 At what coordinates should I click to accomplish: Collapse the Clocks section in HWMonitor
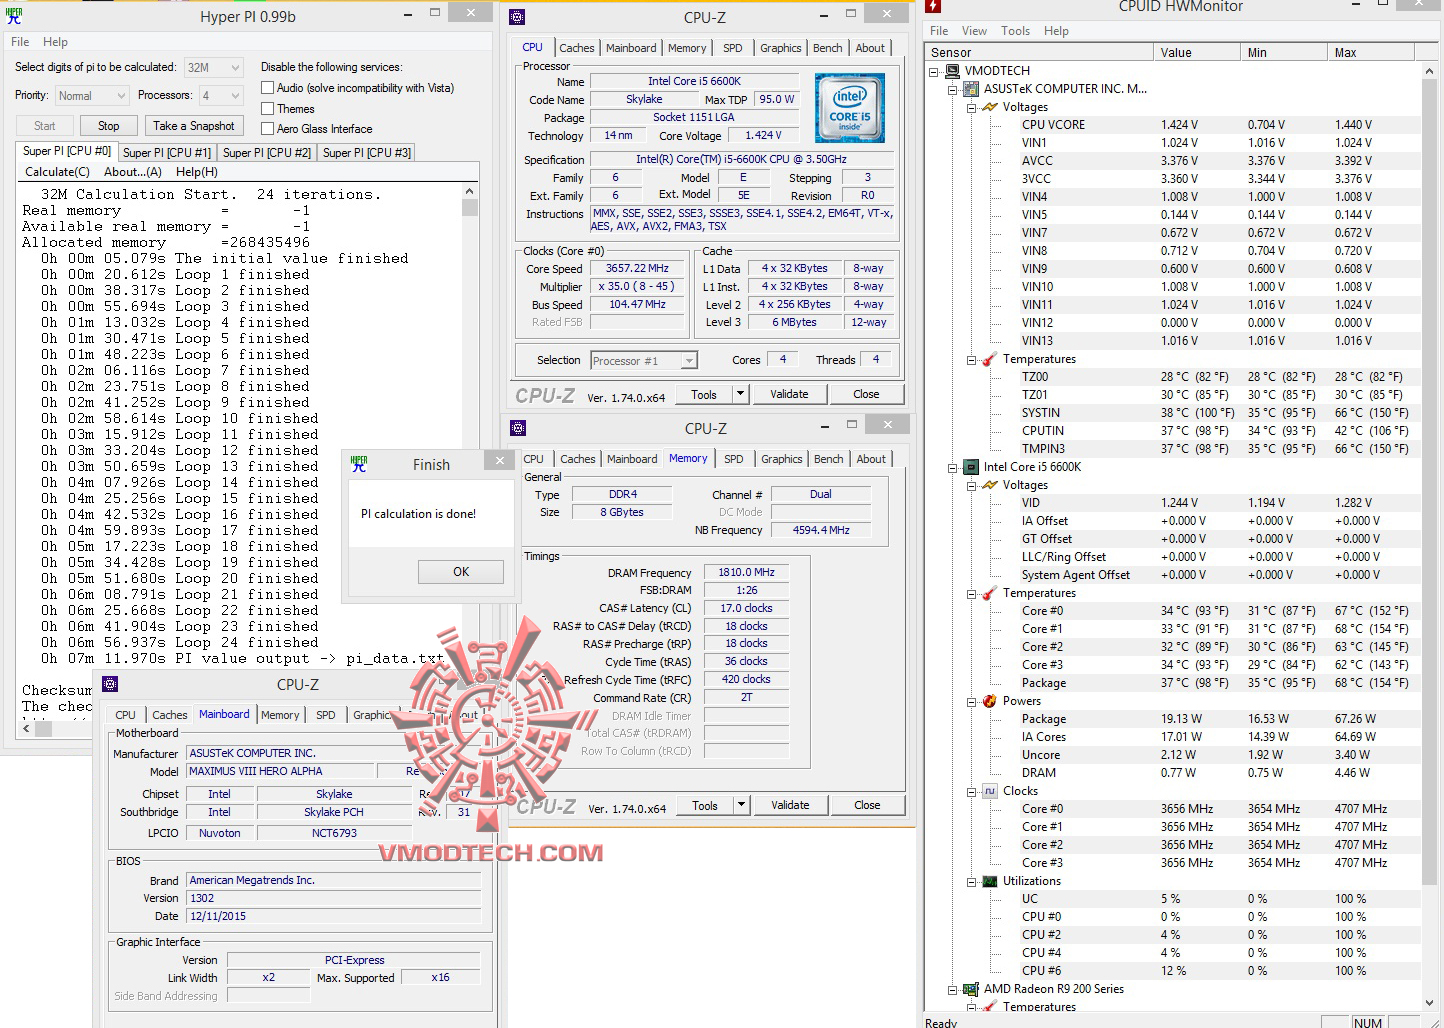click(971, 791)
